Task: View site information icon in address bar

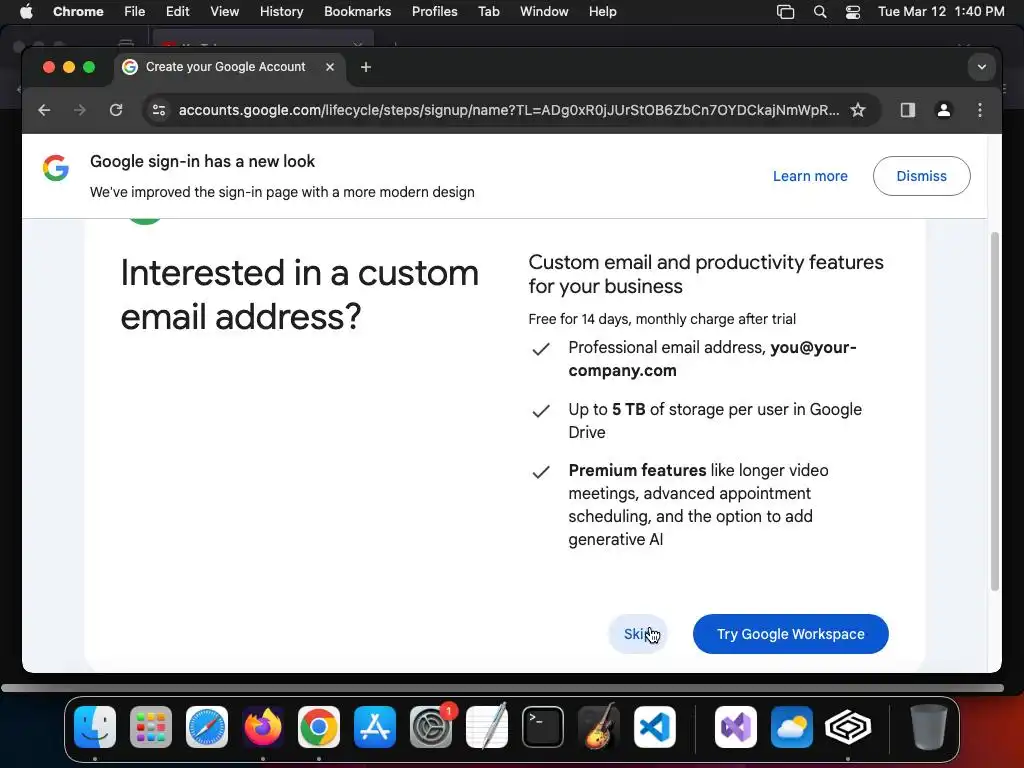Action: pos(159,110)
